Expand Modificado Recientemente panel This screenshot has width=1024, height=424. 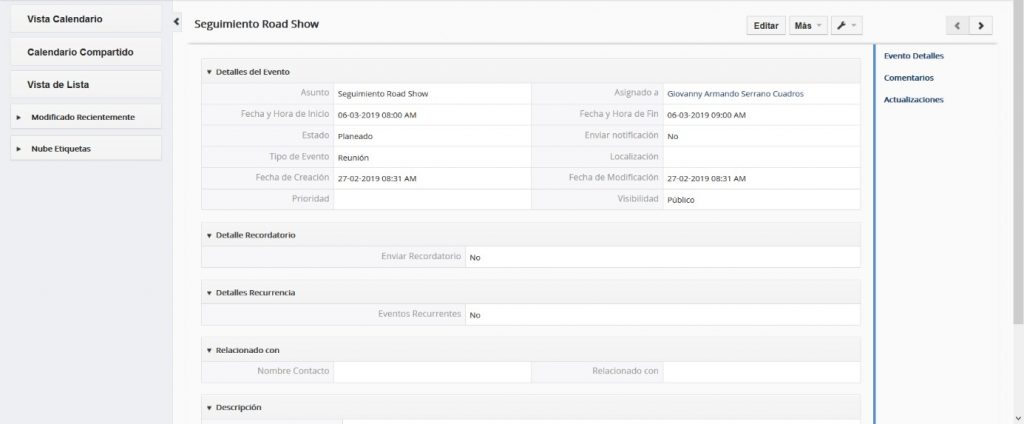[85, 117]
